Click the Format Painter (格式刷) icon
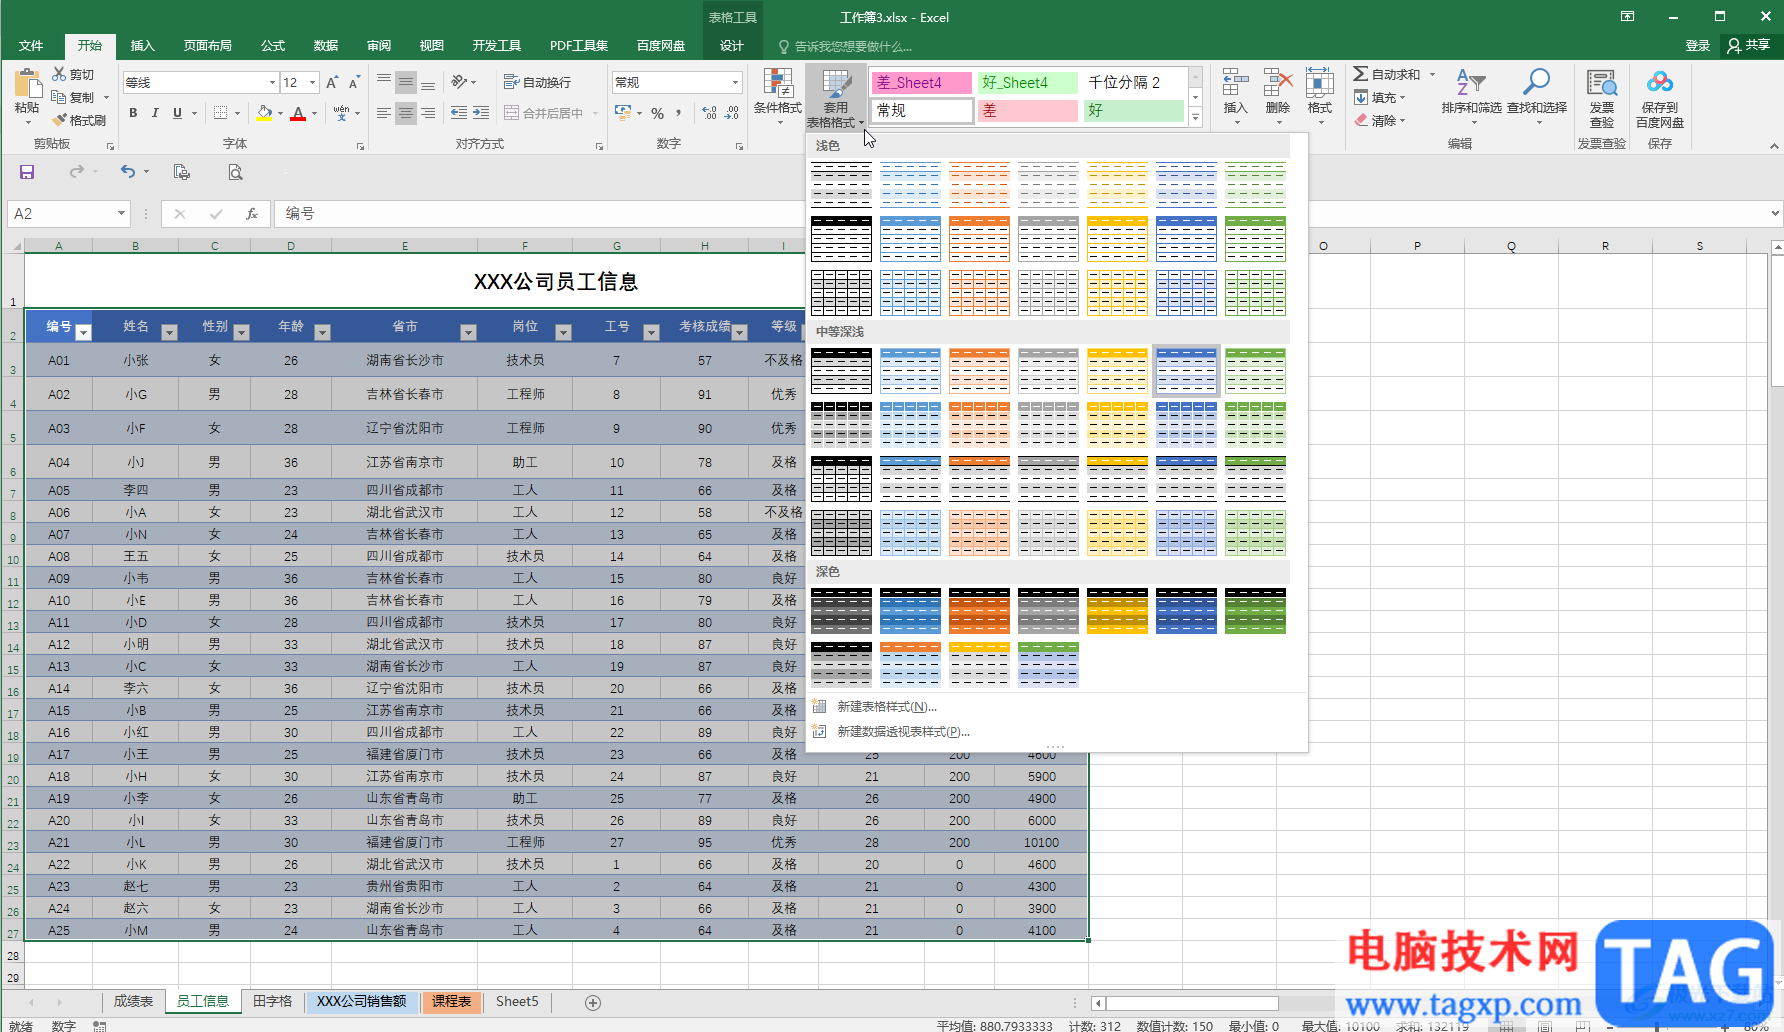Screen dimensions: 1784x1032 pos(60,120)
